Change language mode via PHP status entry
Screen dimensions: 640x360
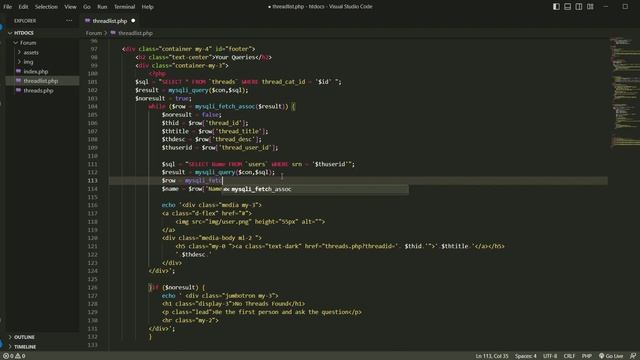click(x=587, y=356)
